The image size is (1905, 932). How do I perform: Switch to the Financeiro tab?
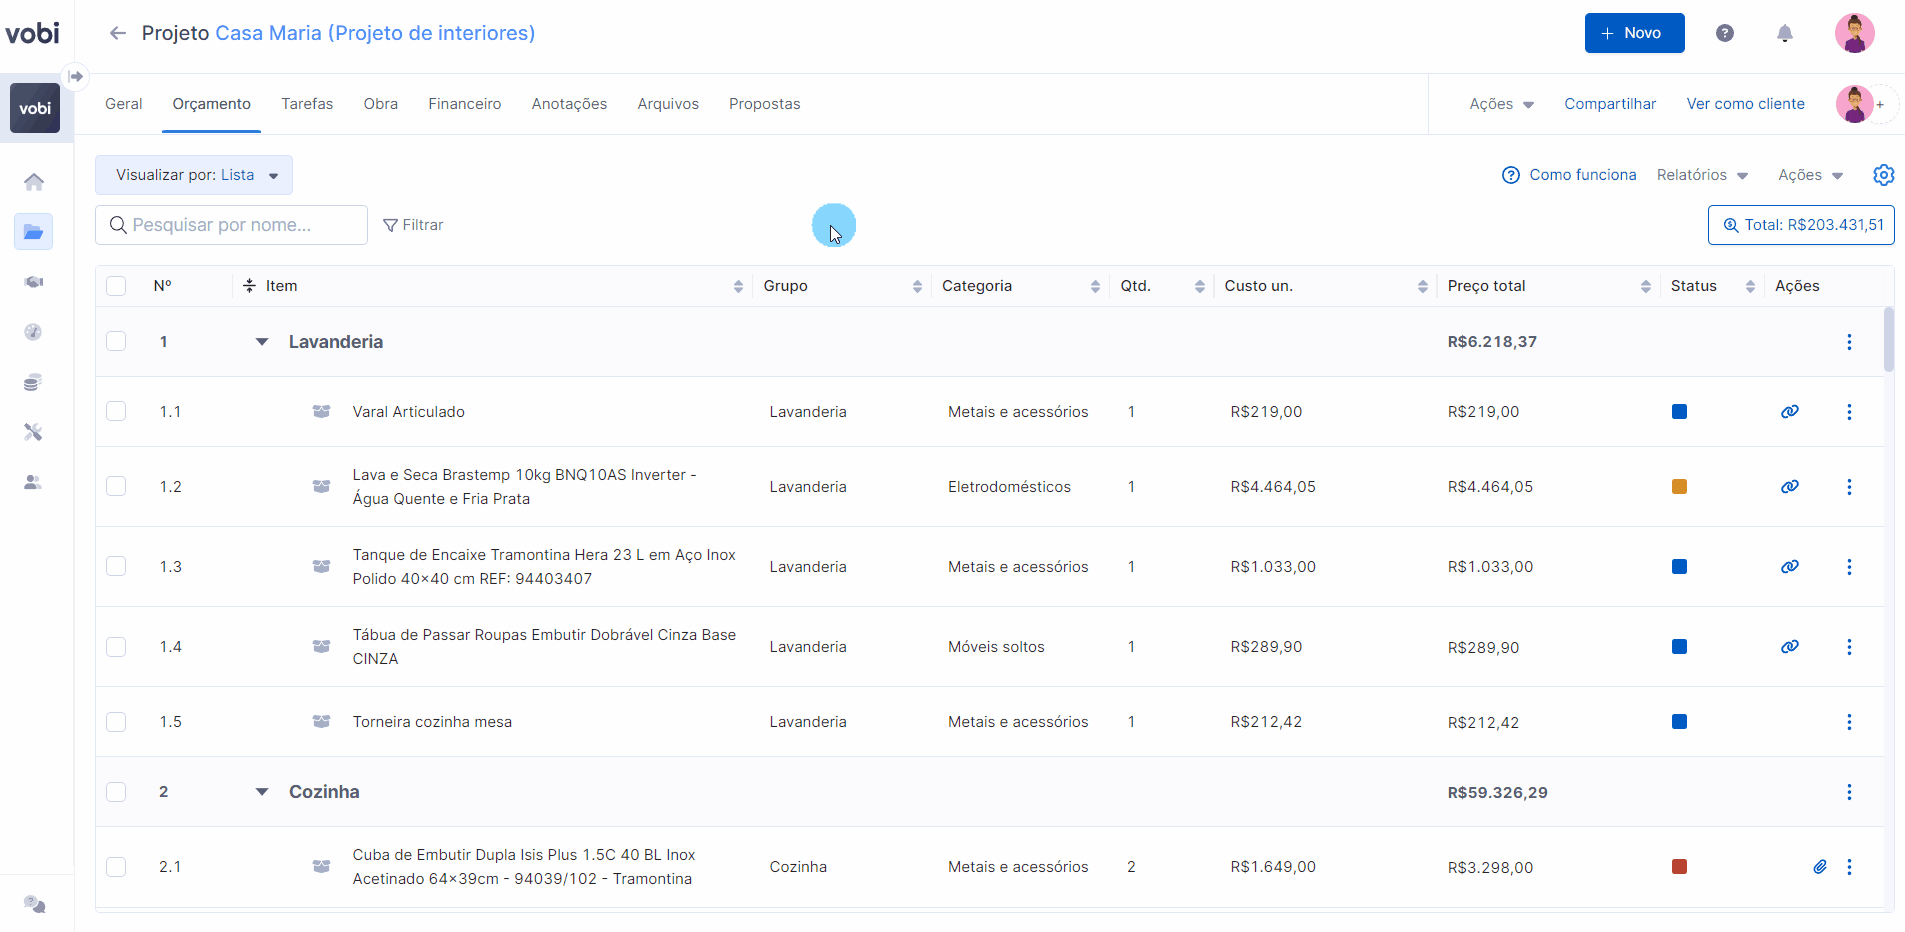tap(464, 104)
